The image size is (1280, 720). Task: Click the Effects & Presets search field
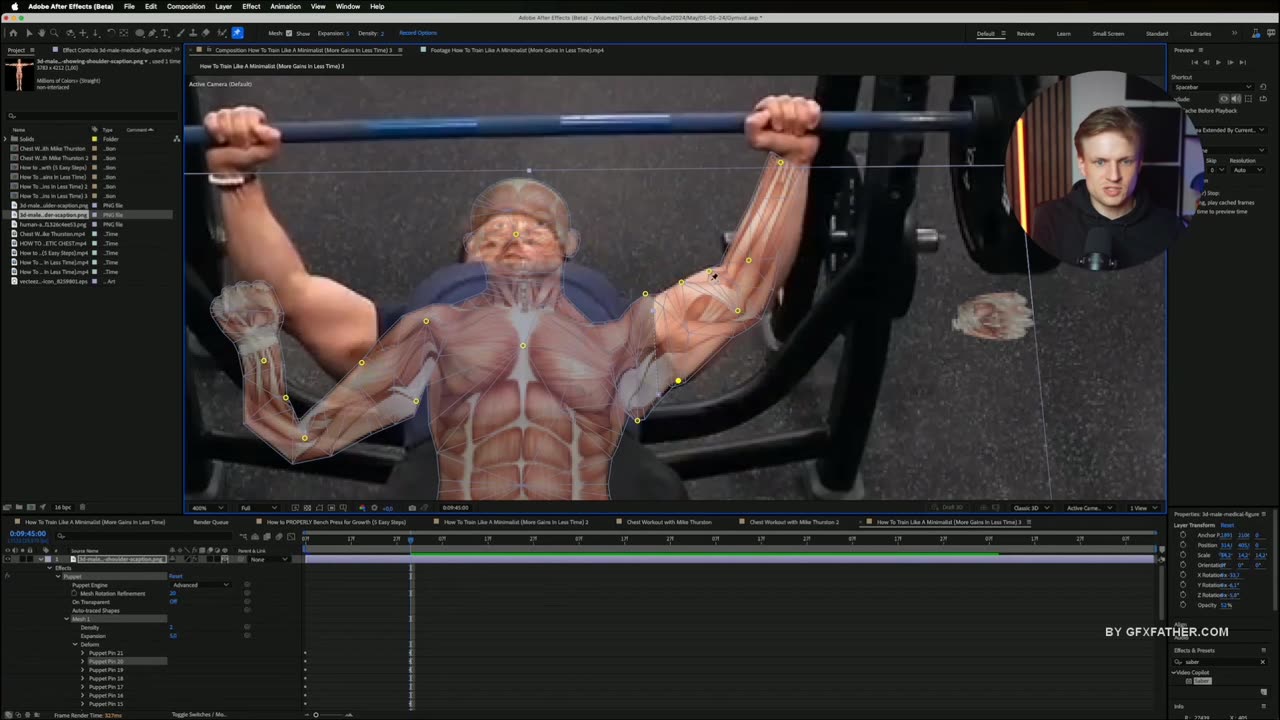coord(1220,661)
